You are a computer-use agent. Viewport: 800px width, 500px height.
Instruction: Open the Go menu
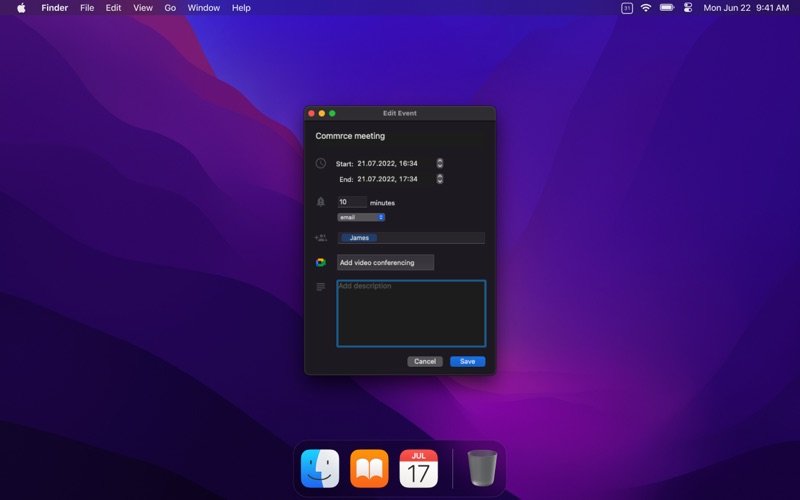coord(170,8)
